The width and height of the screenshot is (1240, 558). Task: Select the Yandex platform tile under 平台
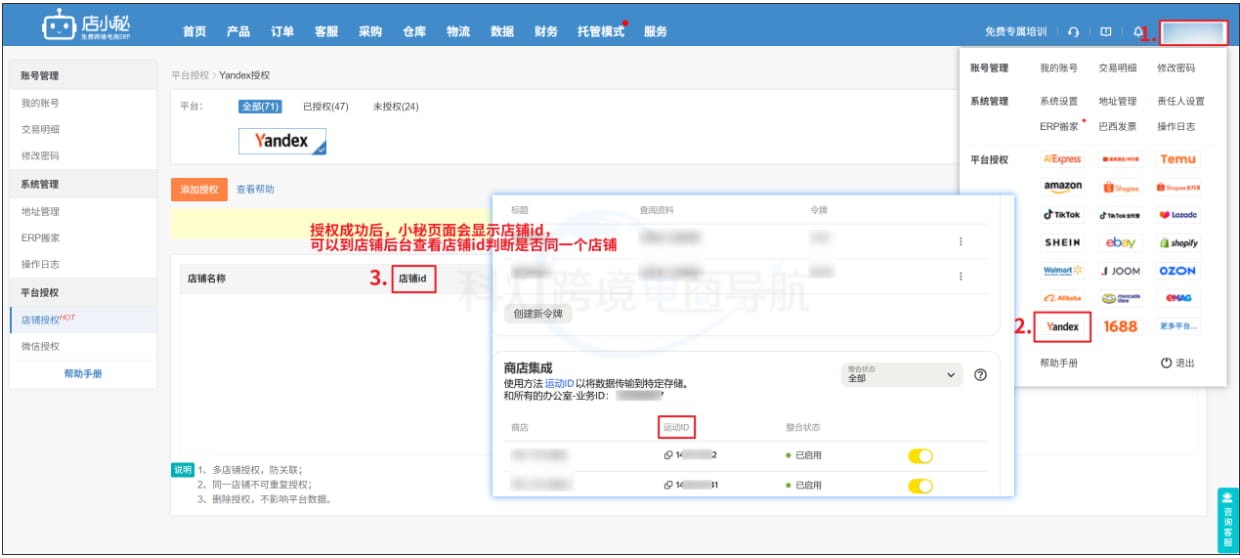coord(282,142)
